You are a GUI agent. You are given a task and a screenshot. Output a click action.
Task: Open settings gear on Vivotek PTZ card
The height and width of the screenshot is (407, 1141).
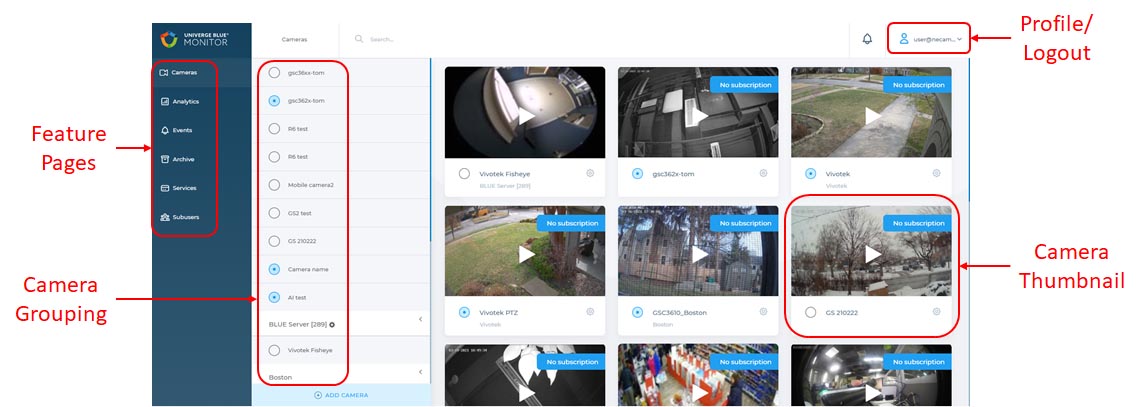pyautogui.click(x=589, y=312)
